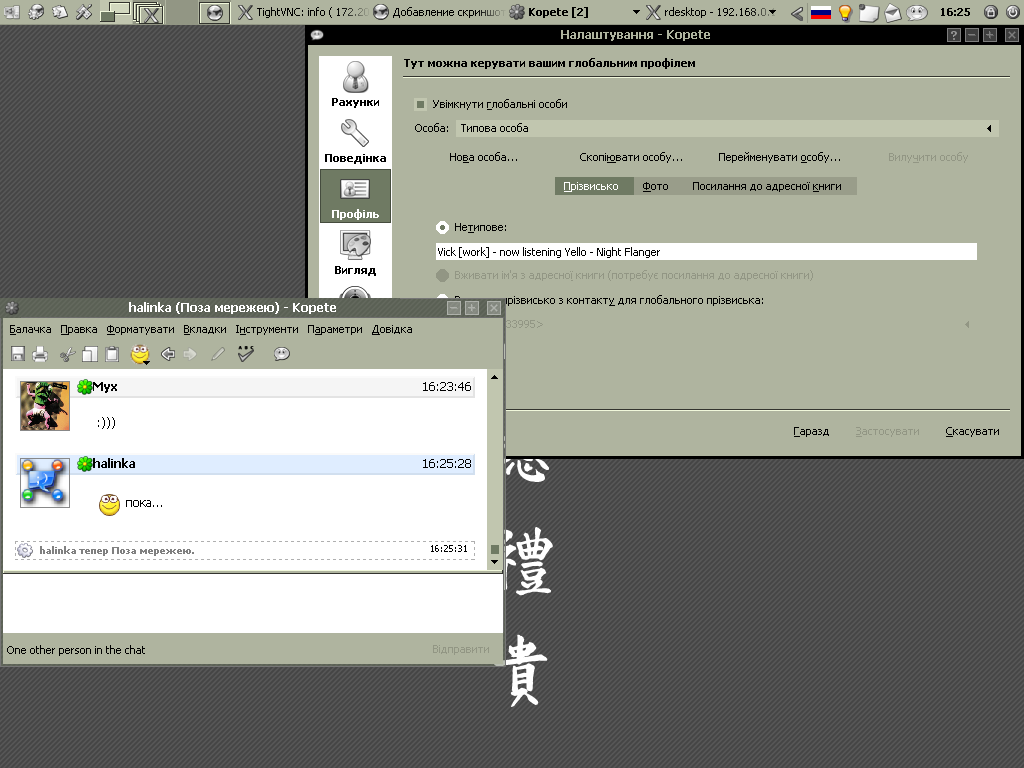Select the Профіль settings section
1024x768 pixels.
[355, 196]
